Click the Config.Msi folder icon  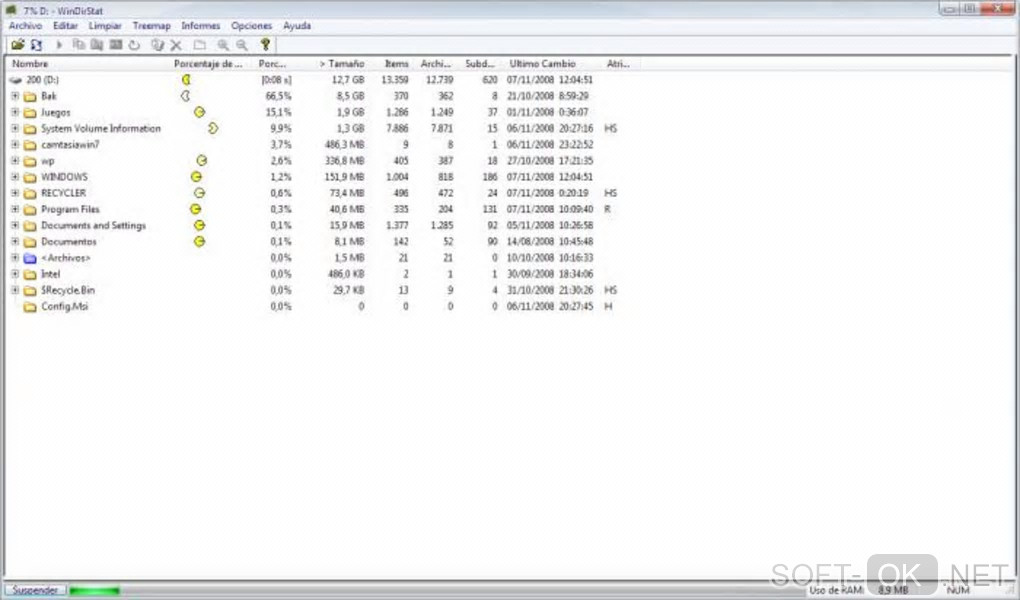click(x=30, y=307)
